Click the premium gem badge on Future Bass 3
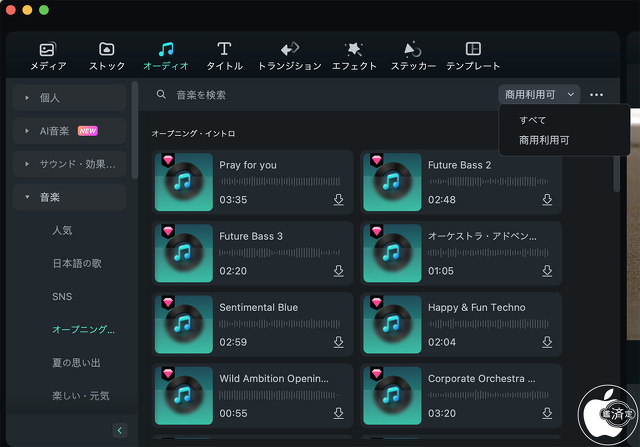 (168, 231)
